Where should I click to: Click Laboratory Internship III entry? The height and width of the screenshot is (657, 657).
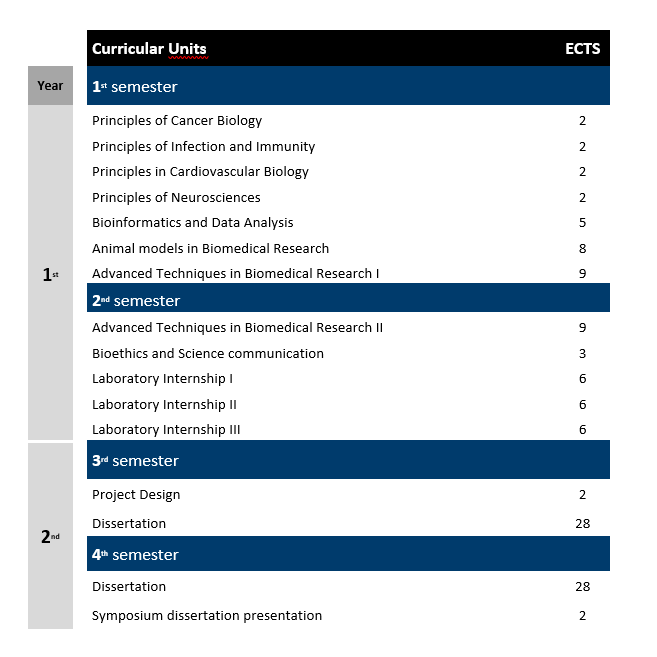(x=166, y=430)
